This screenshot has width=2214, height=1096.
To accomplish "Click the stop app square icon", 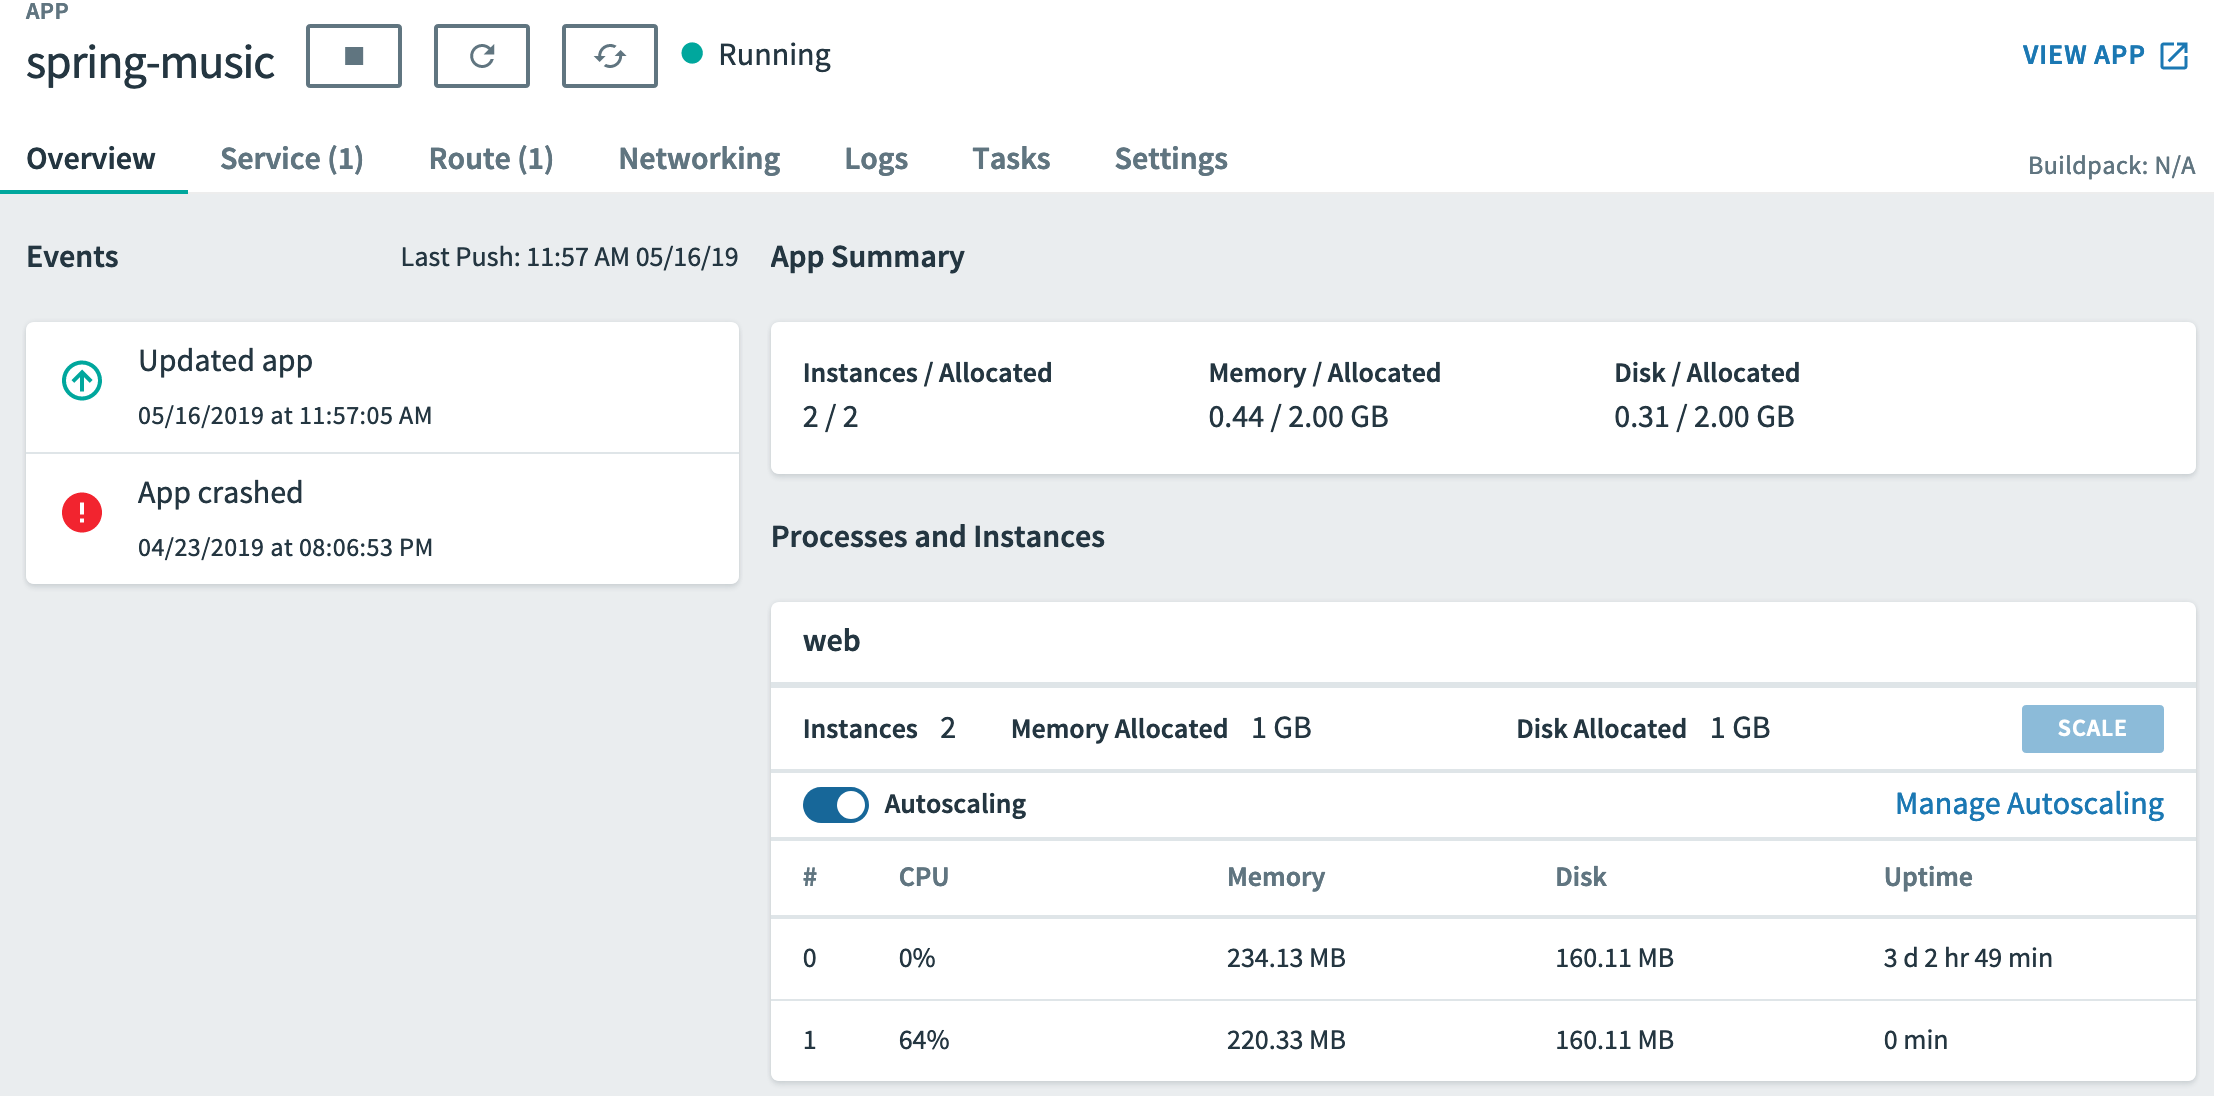I will (x=353, y=56).
